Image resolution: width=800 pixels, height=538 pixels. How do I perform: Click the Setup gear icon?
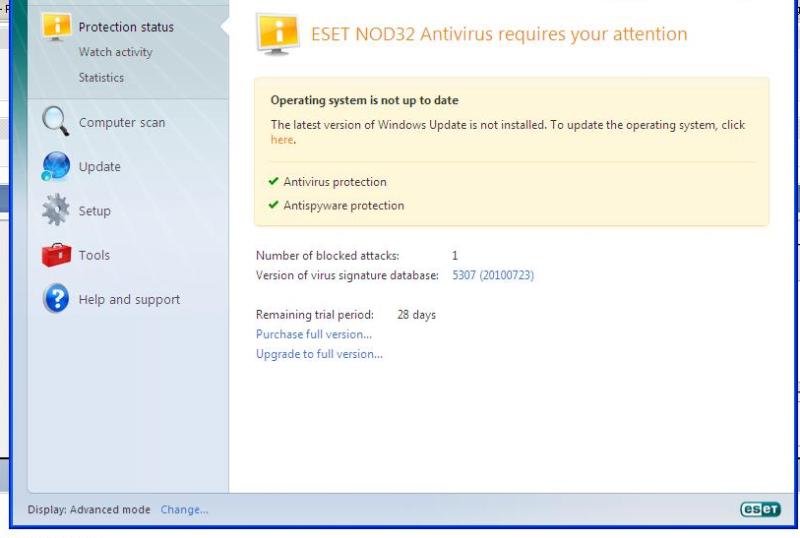click(x=56, y=210)
